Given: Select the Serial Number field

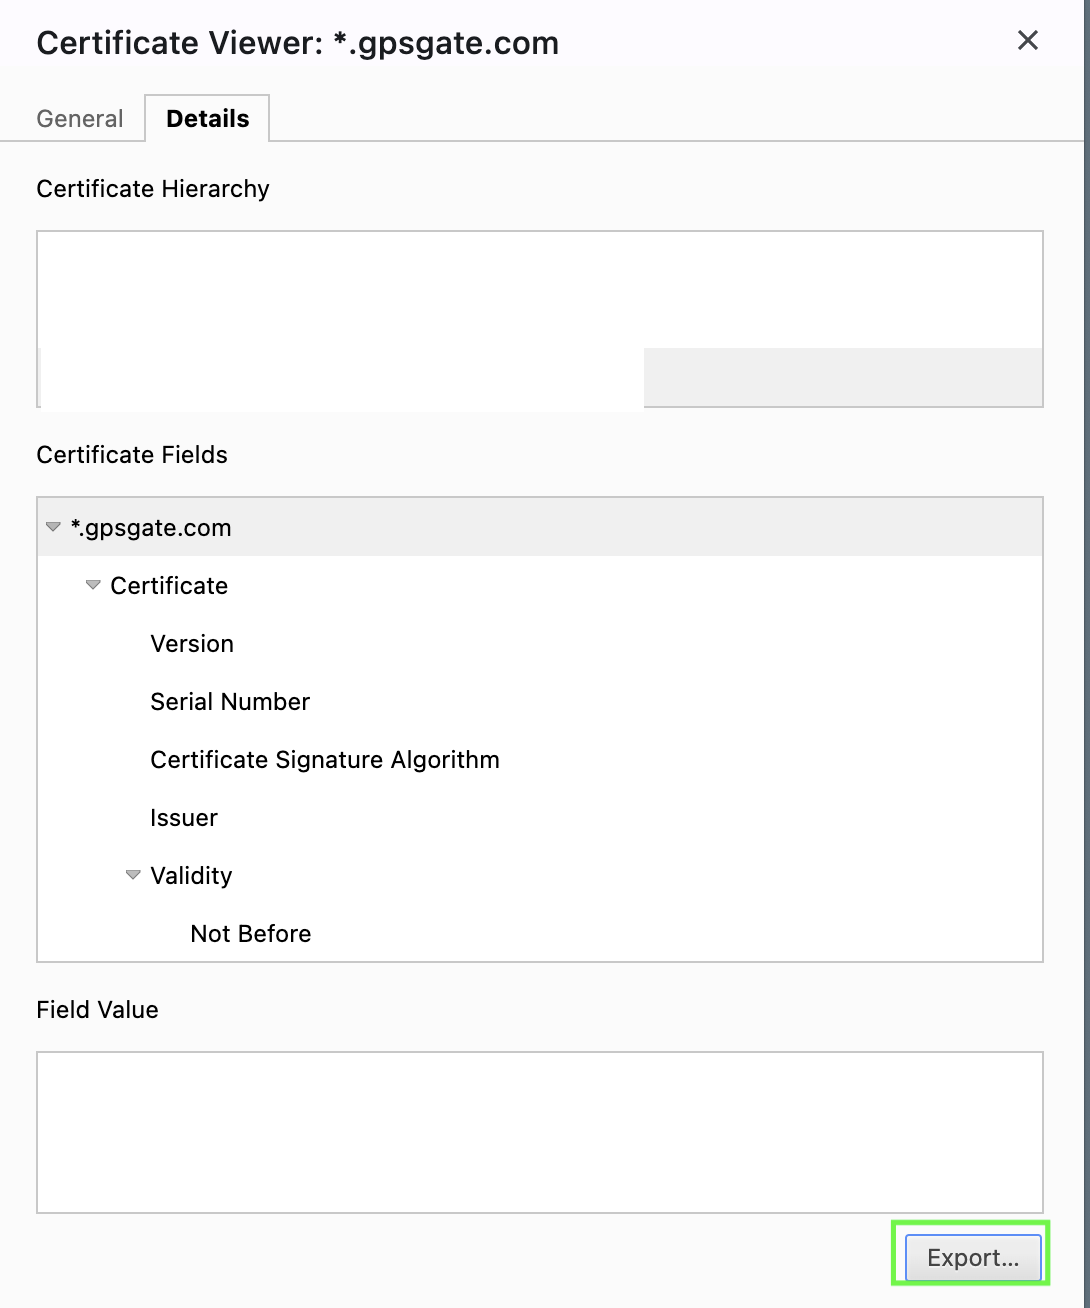Looking at the screenshot, I should [x=540, y=701].
